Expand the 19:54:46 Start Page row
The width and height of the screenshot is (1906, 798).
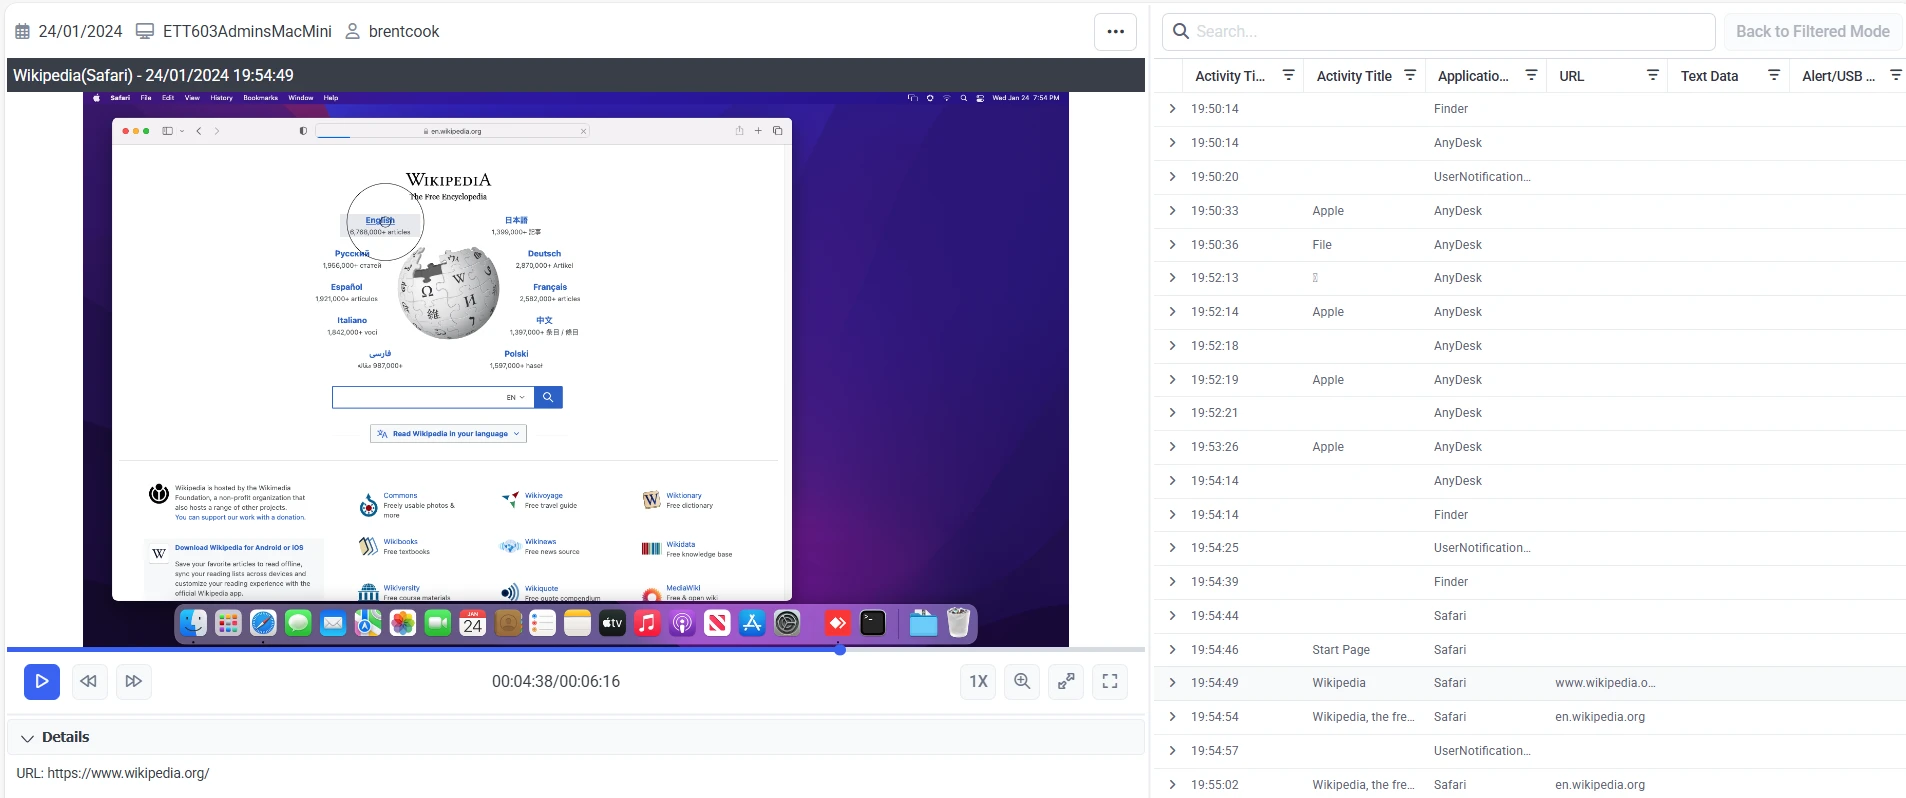1172,650
